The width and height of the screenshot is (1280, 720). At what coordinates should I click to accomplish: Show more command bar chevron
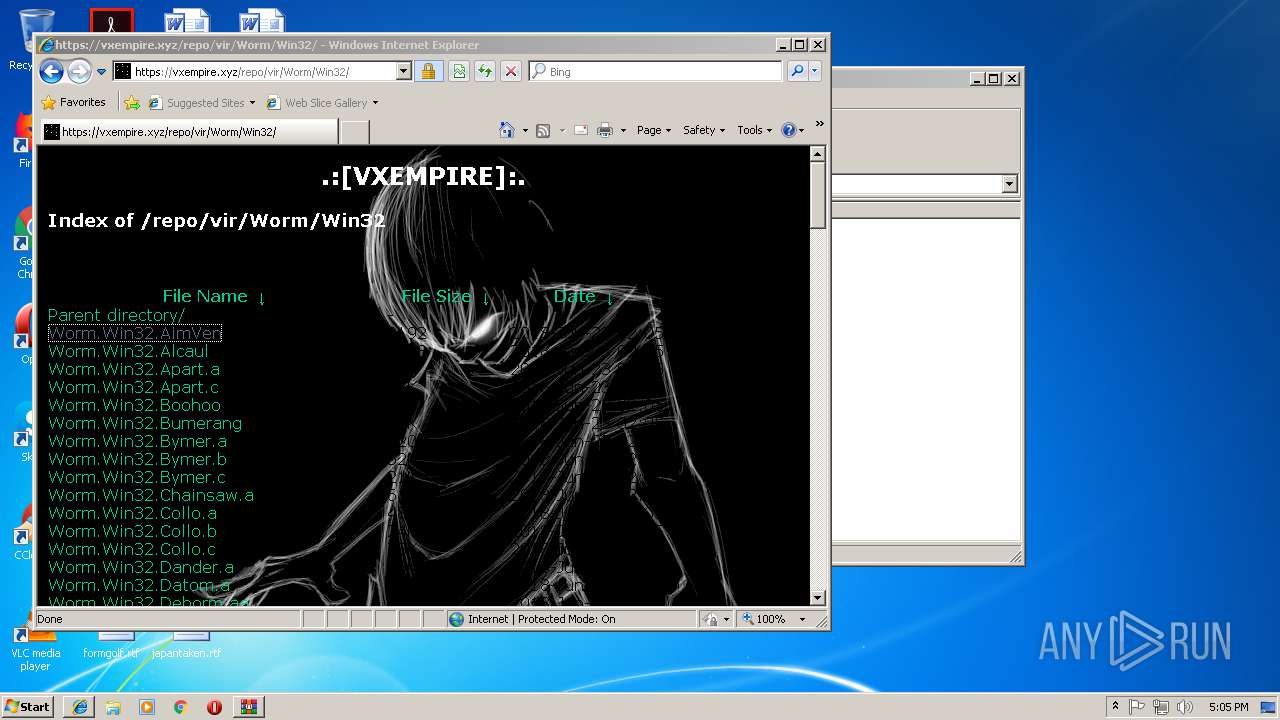(819, 124)
